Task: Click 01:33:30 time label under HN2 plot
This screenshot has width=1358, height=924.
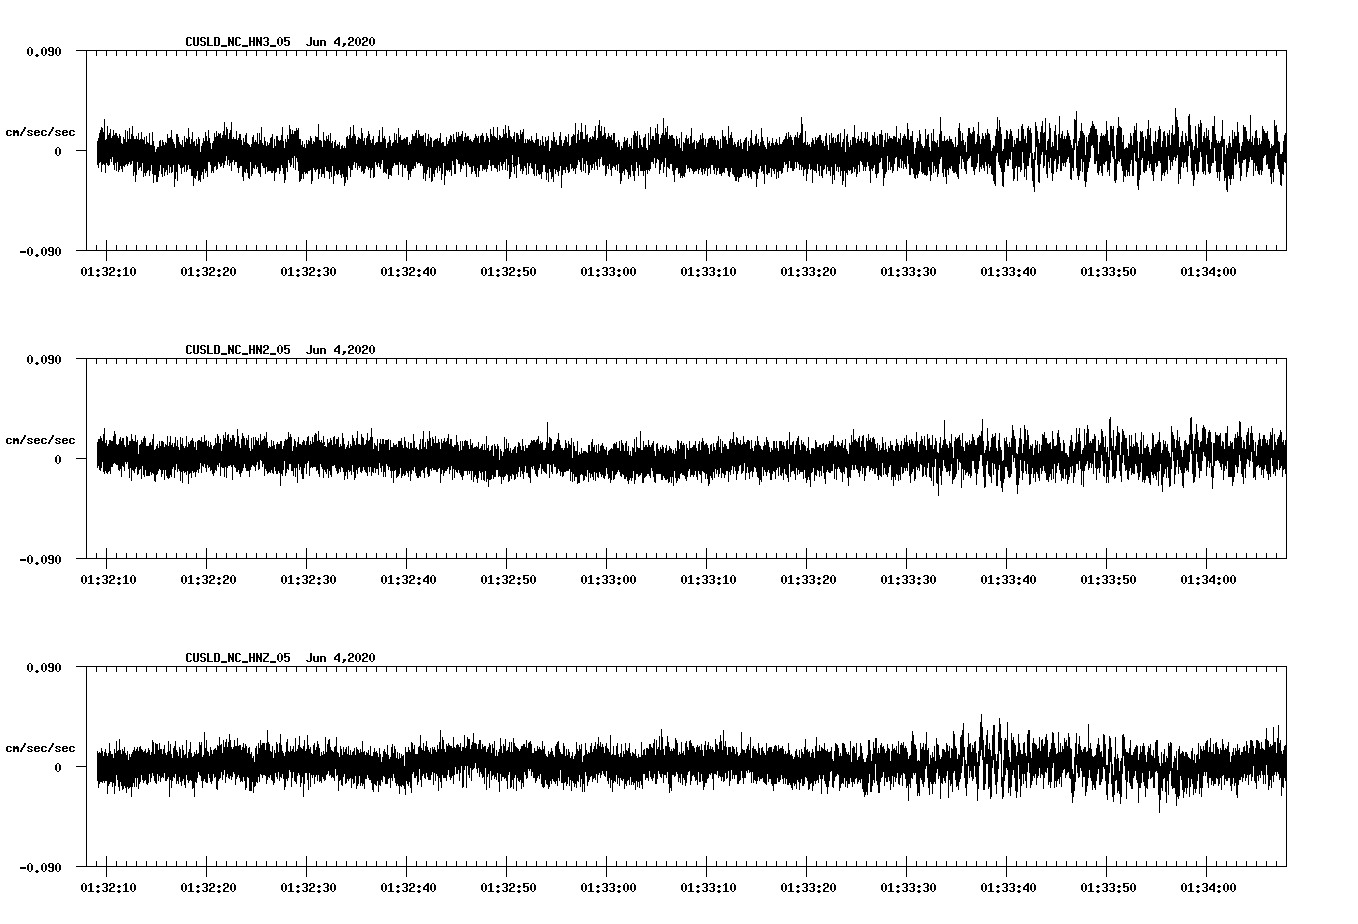Action: (908, 579)
